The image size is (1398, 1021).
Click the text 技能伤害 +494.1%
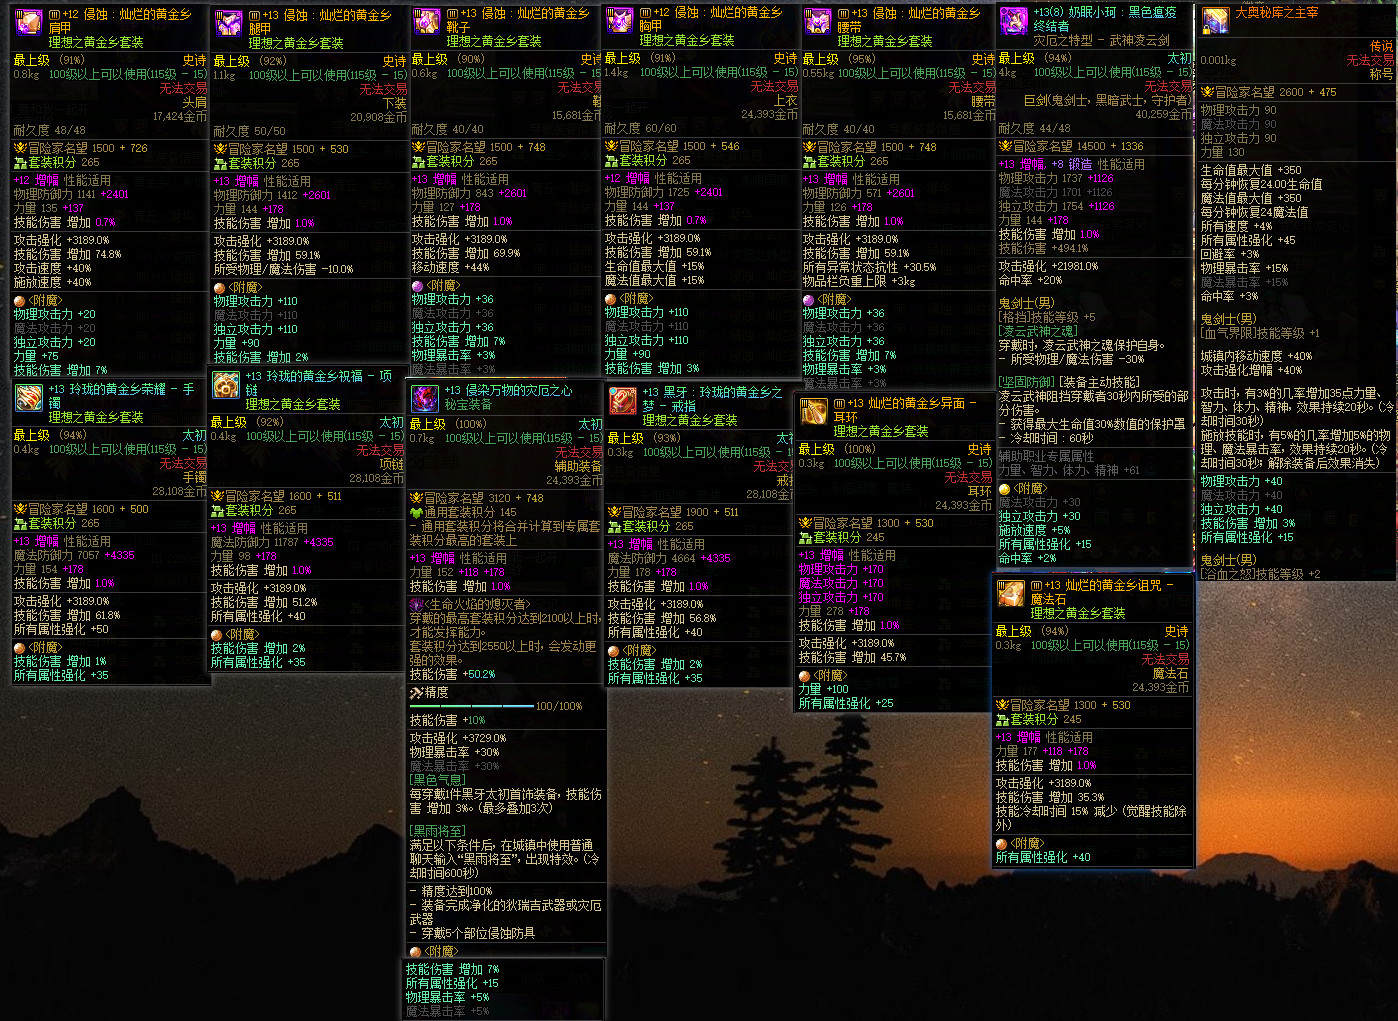pos(1043,248)
